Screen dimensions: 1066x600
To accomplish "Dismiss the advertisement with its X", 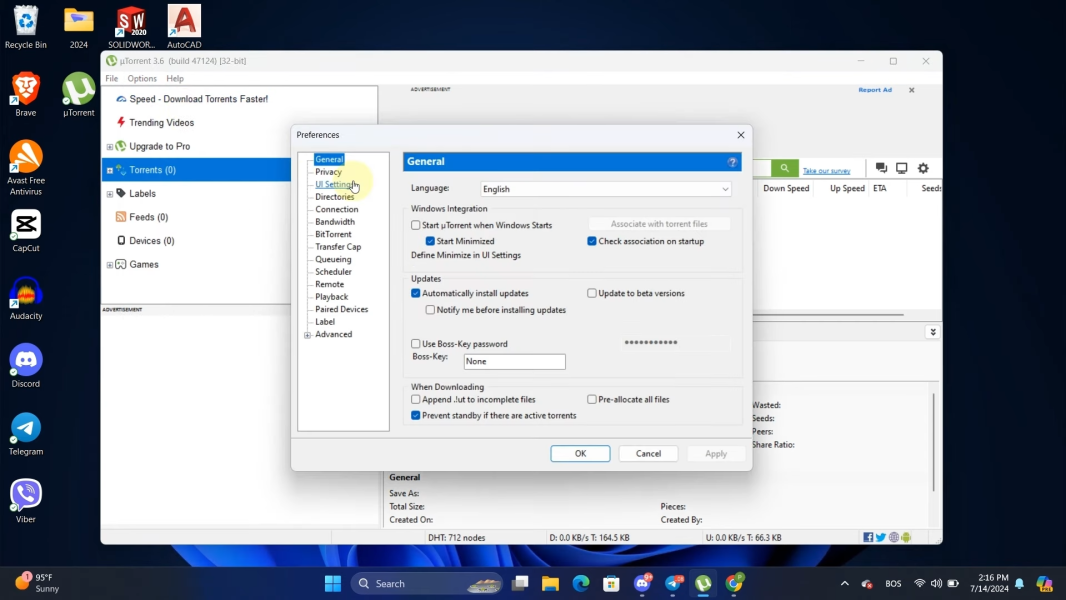I will click(x=912, y=90).
